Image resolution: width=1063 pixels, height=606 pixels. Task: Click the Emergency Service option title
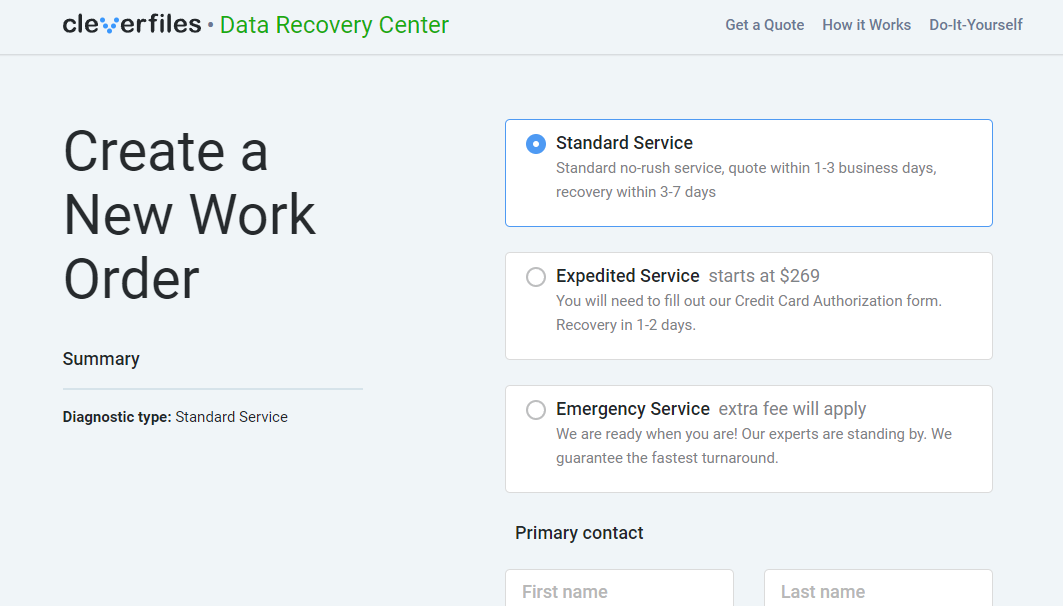coord(632,409)
